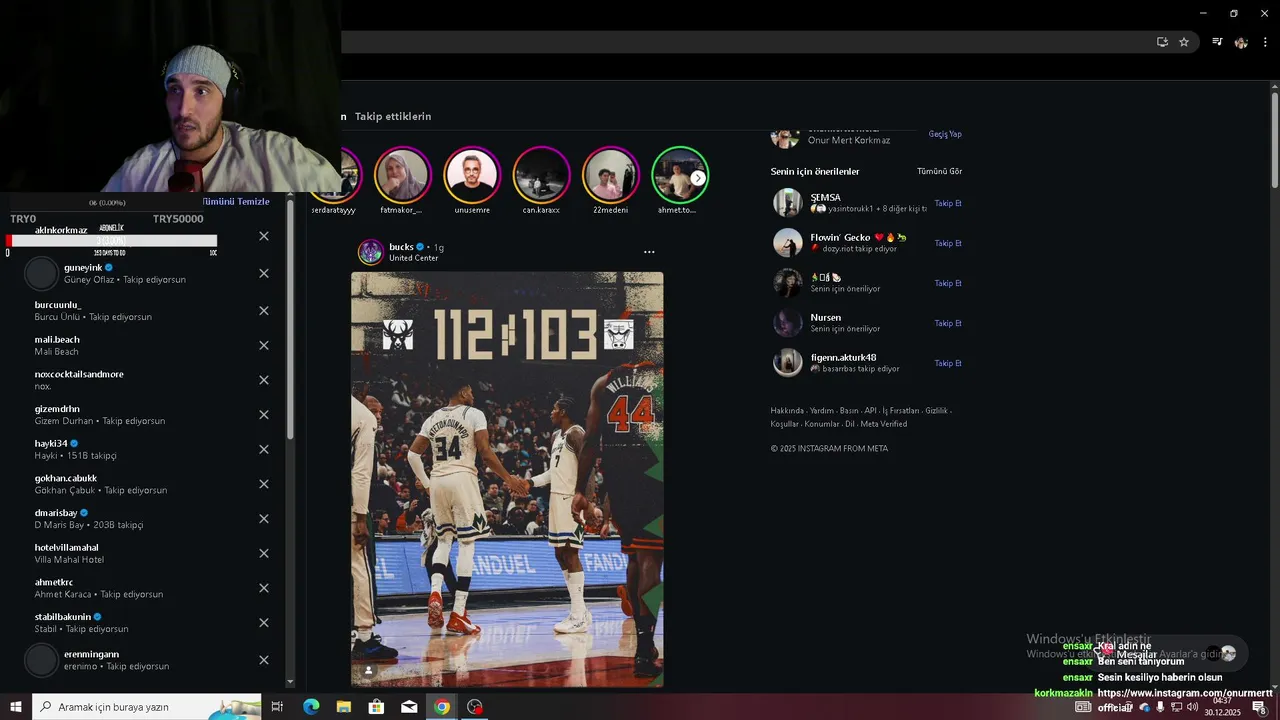Viewport: 1280px width, 720px height.
Task: Launch Microsoft Edge from taskbar
Action: [x=311, y=707]
